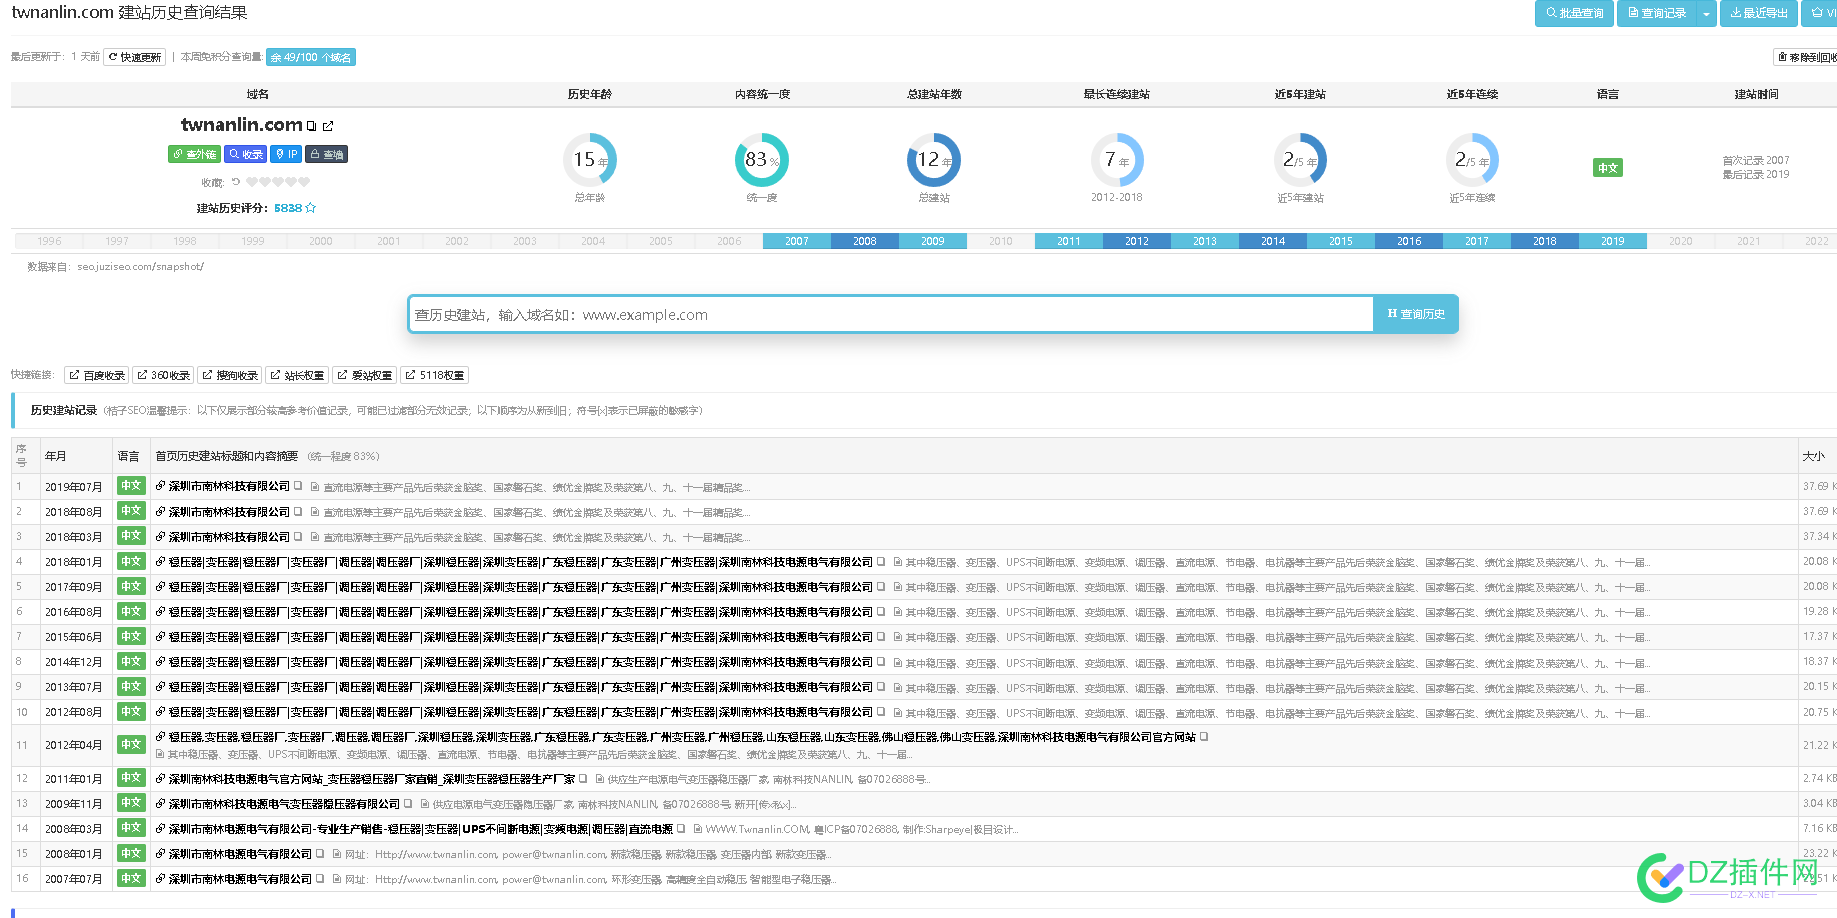This screenshot has width=1837, height=918.
Task: Copy title icon in 2008年03月 row
Action: [x=681, y=828]
